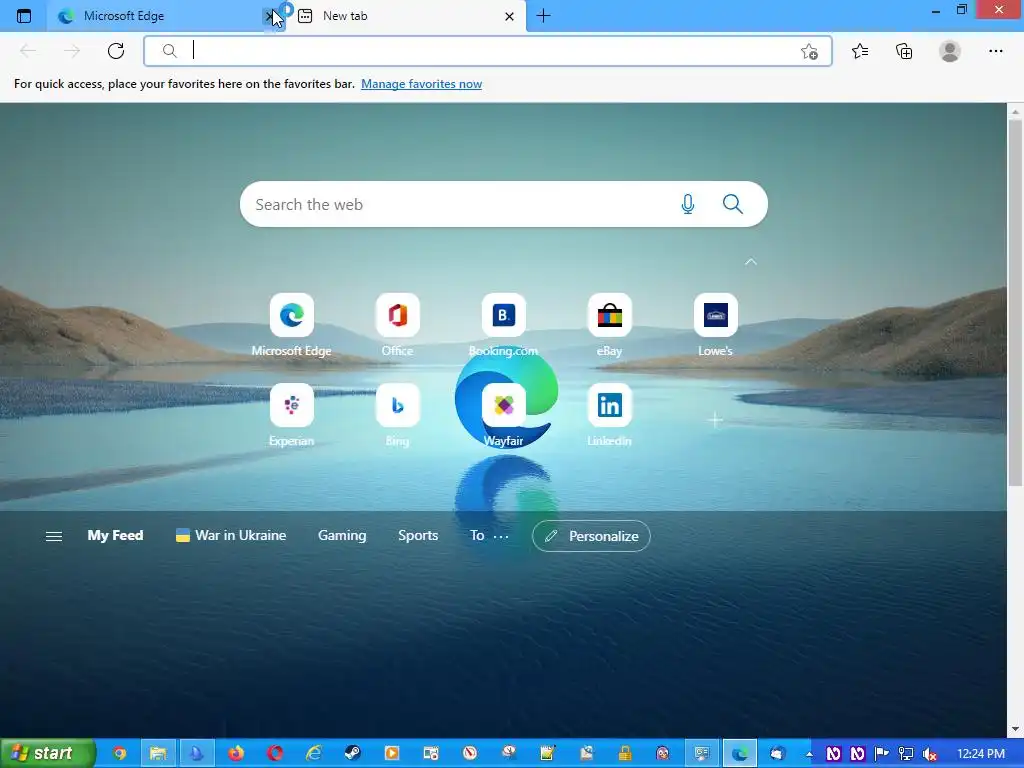Click the taskbar clock 12:24 PM
The image size is (1024, 768).
[981, 754]
